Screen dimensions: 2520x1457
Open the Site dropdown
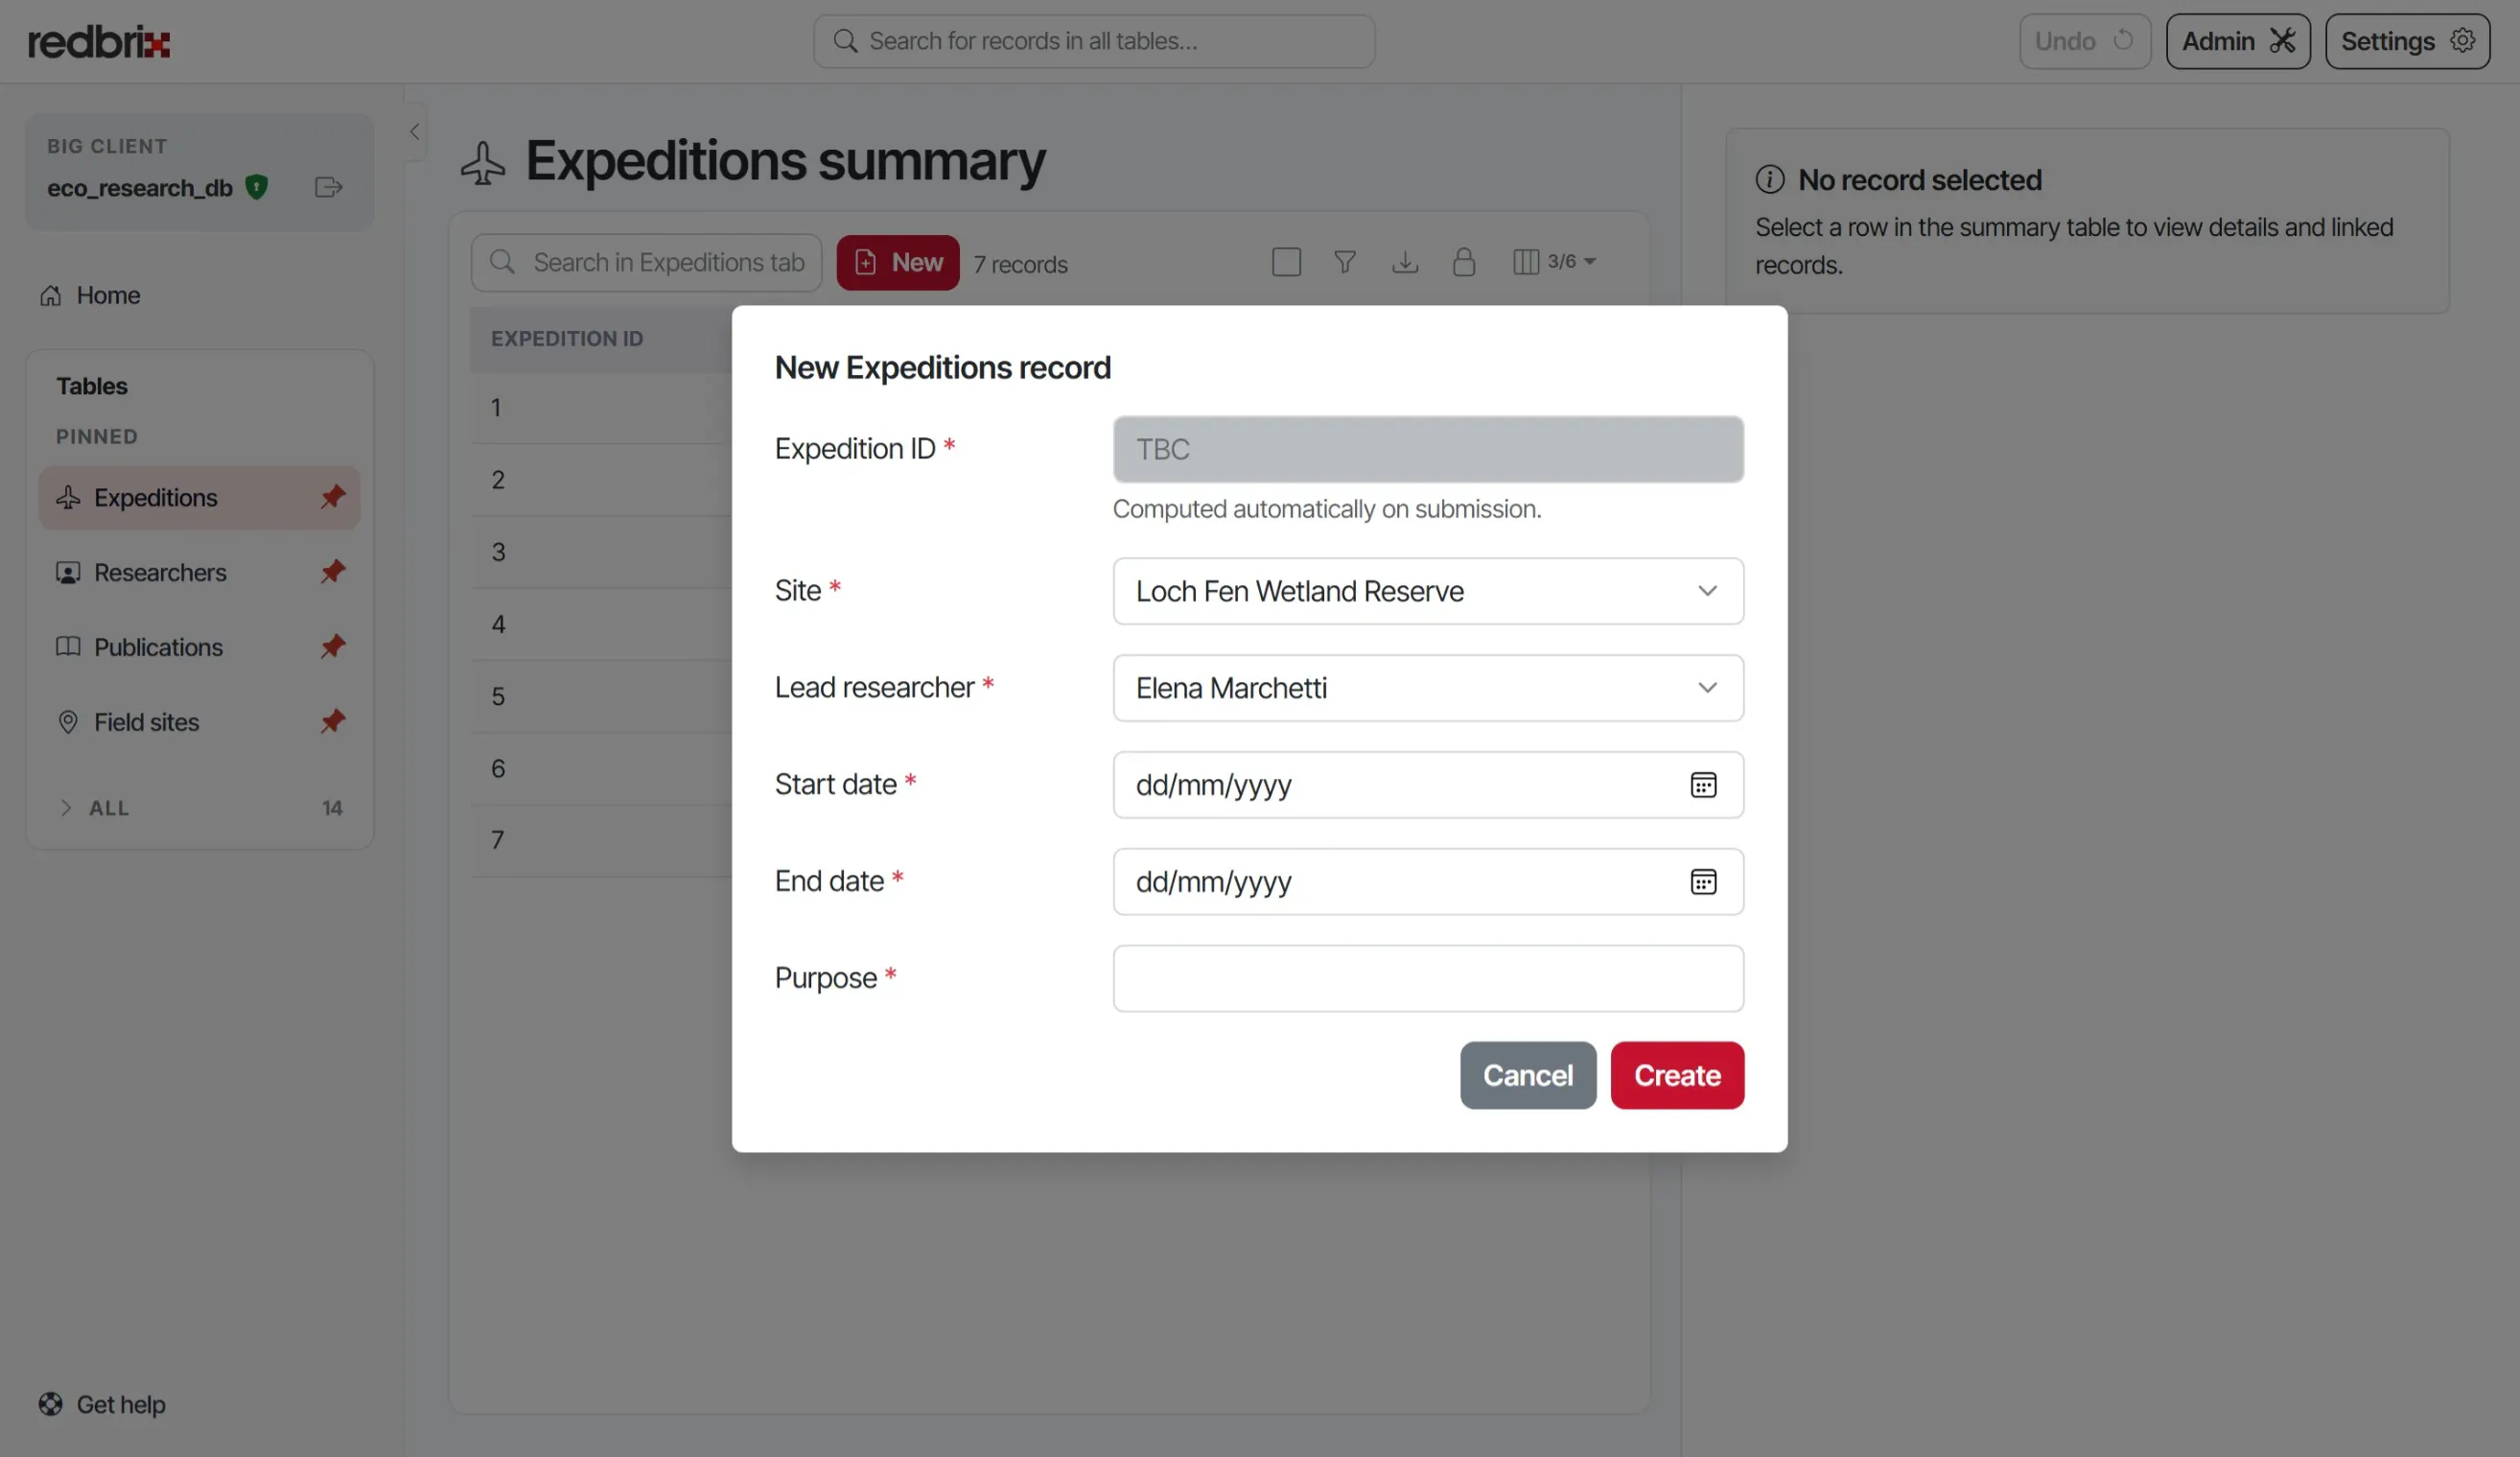coord(1428,591)
